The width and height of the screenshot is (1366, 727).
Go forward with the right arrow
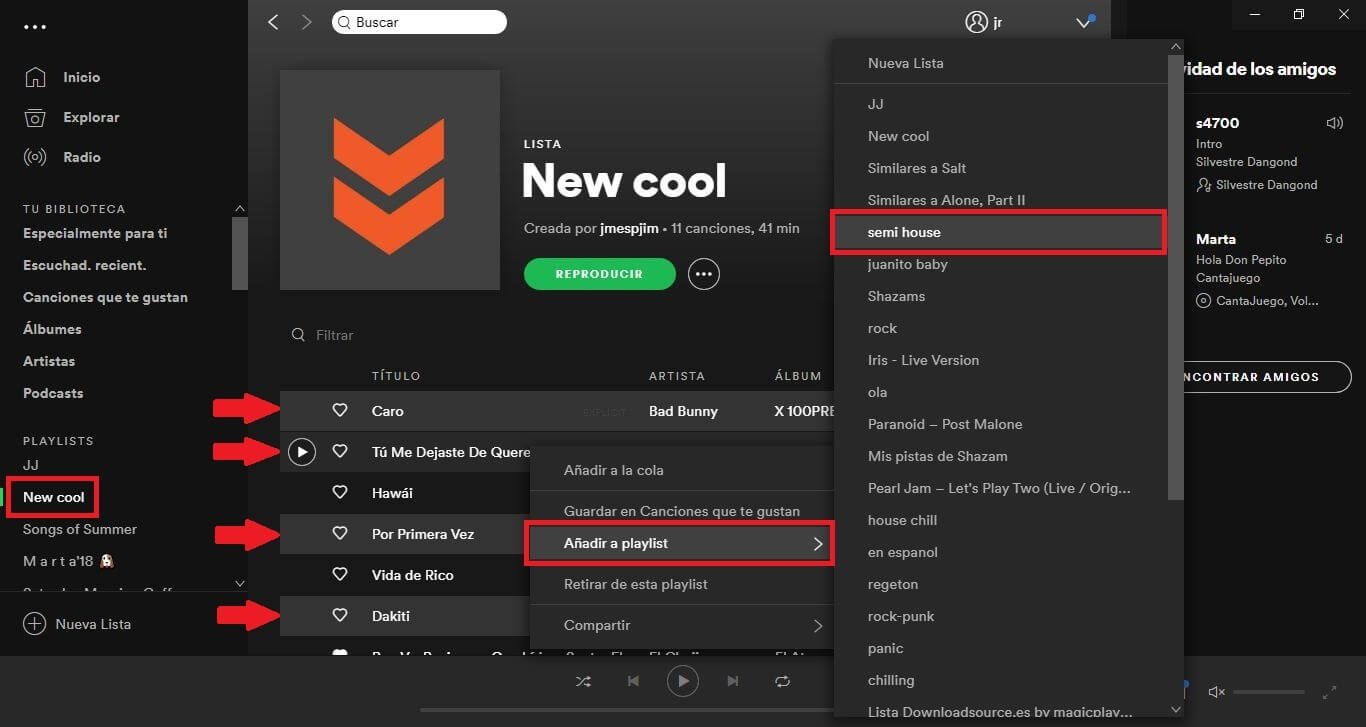(x=306, y=22)
